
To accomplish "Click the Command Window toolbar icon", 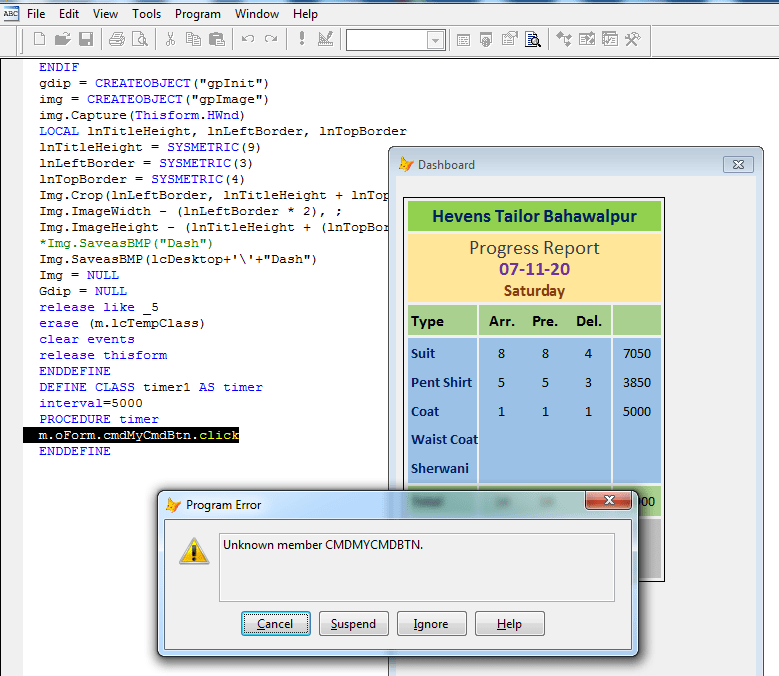I will tap(463, 39).
